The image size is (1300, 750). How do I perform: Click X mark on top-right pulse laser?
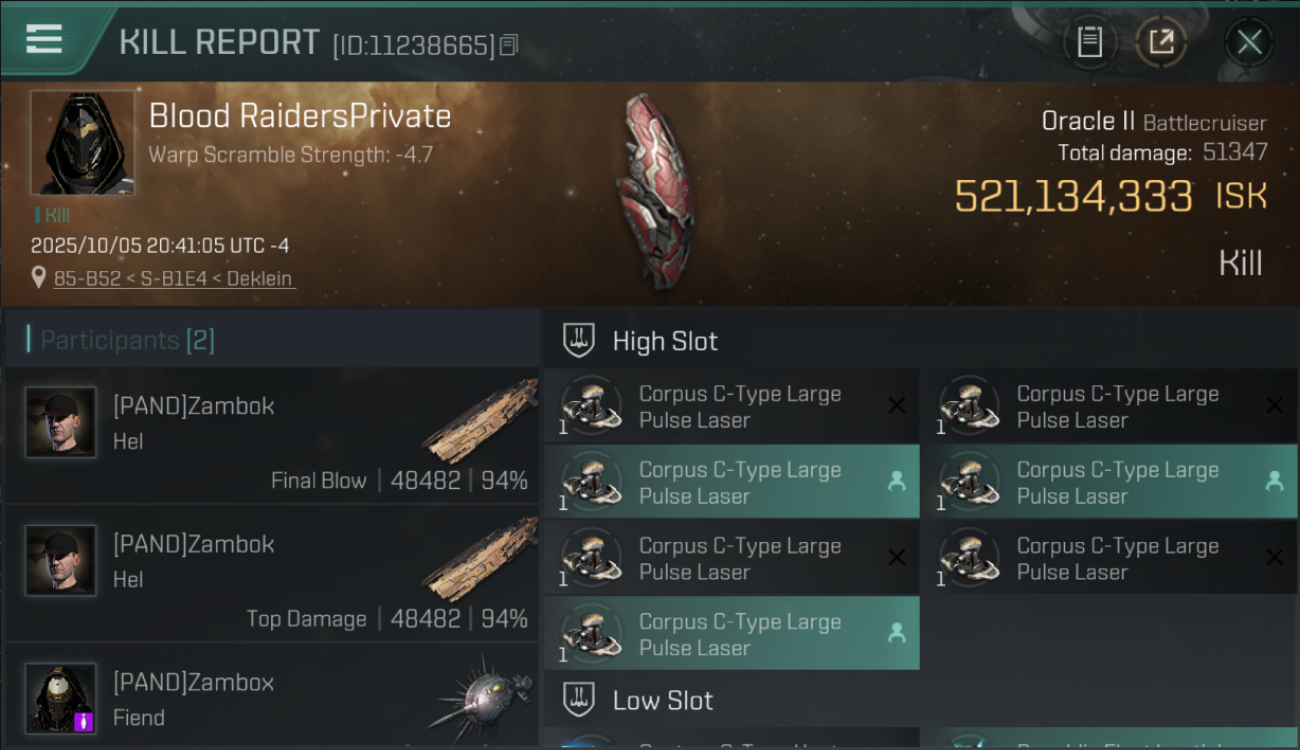1274,405
